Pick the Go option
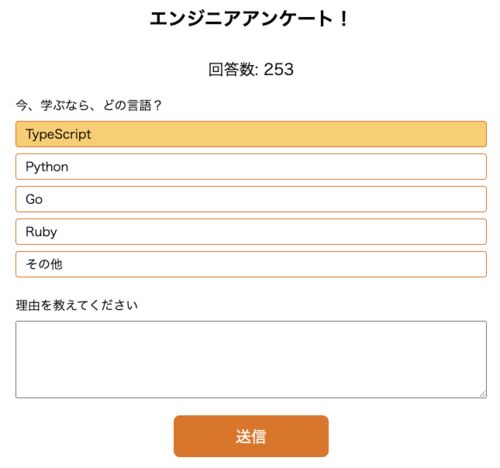 point(251,199)
